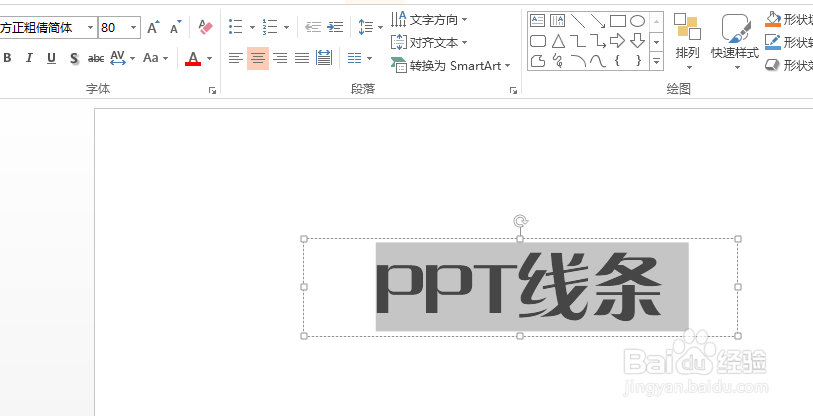Click the shape effects icon
813x416 pixels.
coord(773,65)
